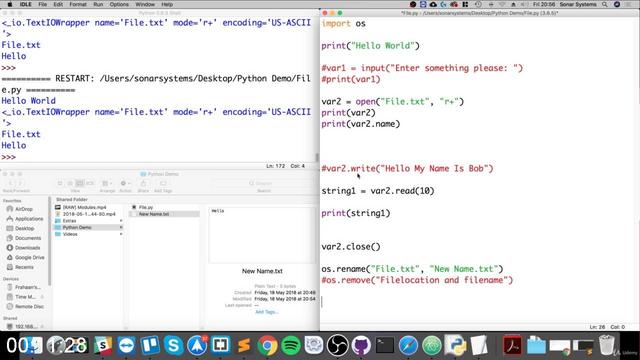Open the Run menu
Image resolution: width=640 pixels, height=360 pixels.
pos(98,4)
